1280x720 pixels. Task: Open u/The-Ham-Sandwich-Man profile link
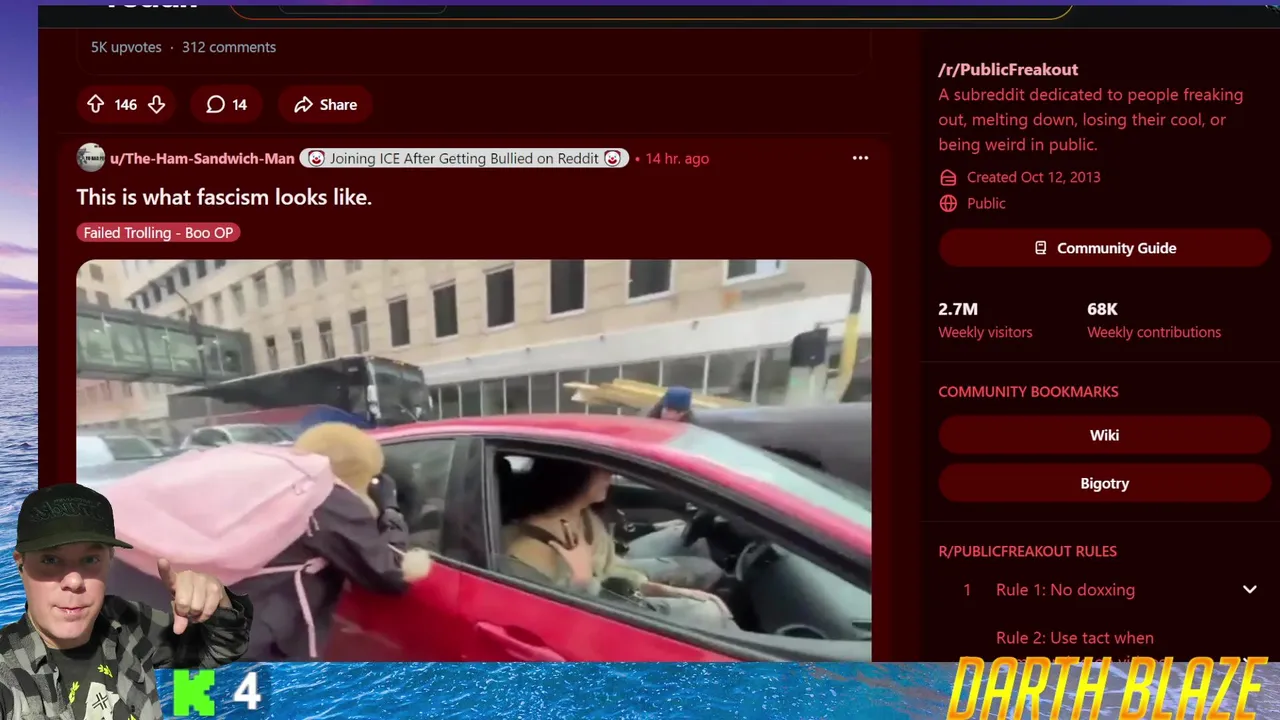click(202, 158)
